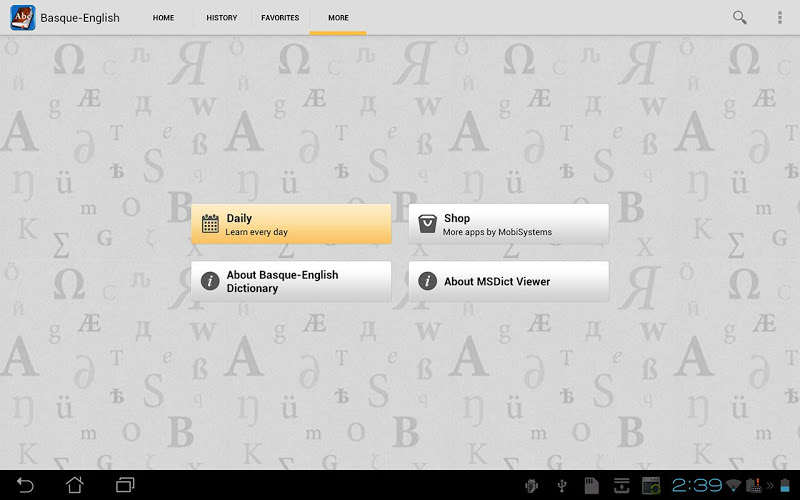Tap the download notification icon
This screenshot has height=500, width=800.
[621, 486]
